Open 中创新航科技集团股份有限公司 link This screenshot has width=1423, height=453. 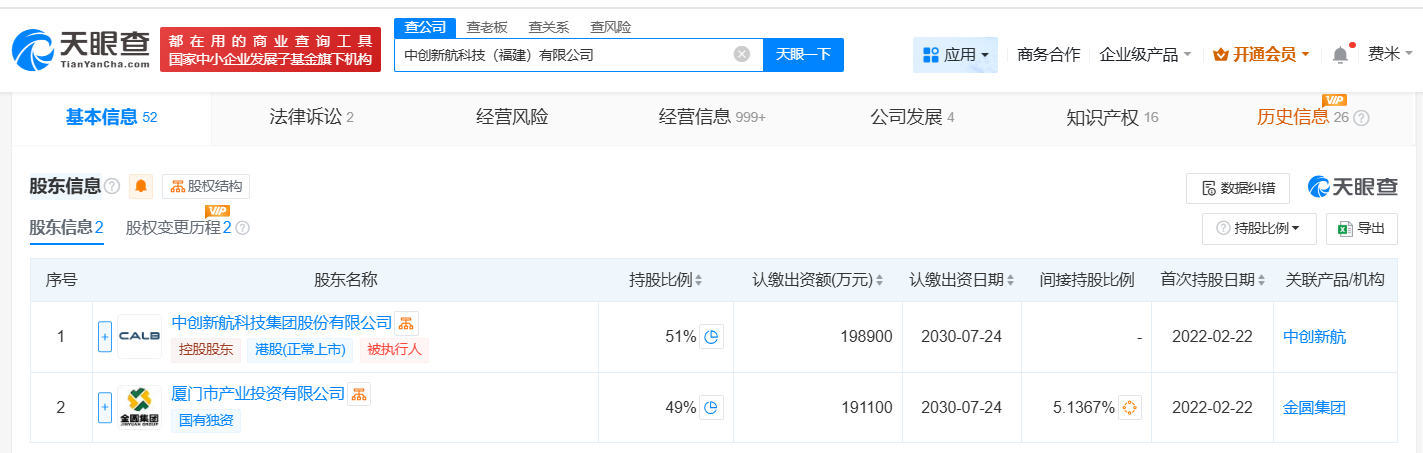click(x=282, y=323)
